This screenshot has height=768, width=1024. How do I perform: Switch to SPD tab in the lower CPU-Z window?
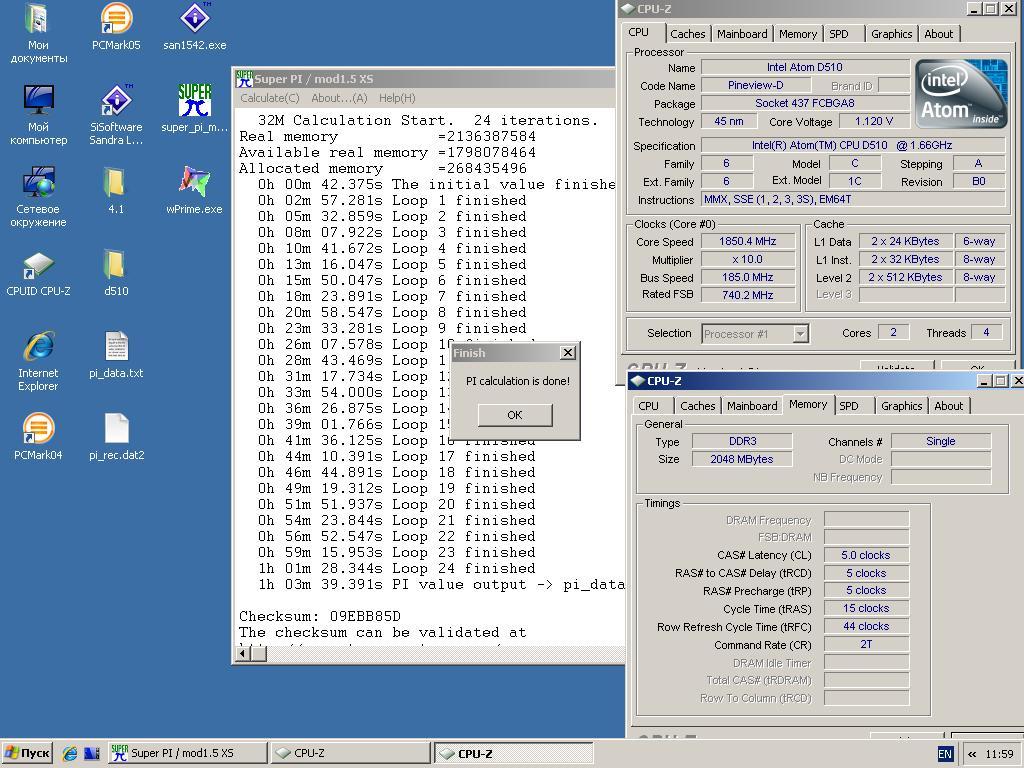849,406
